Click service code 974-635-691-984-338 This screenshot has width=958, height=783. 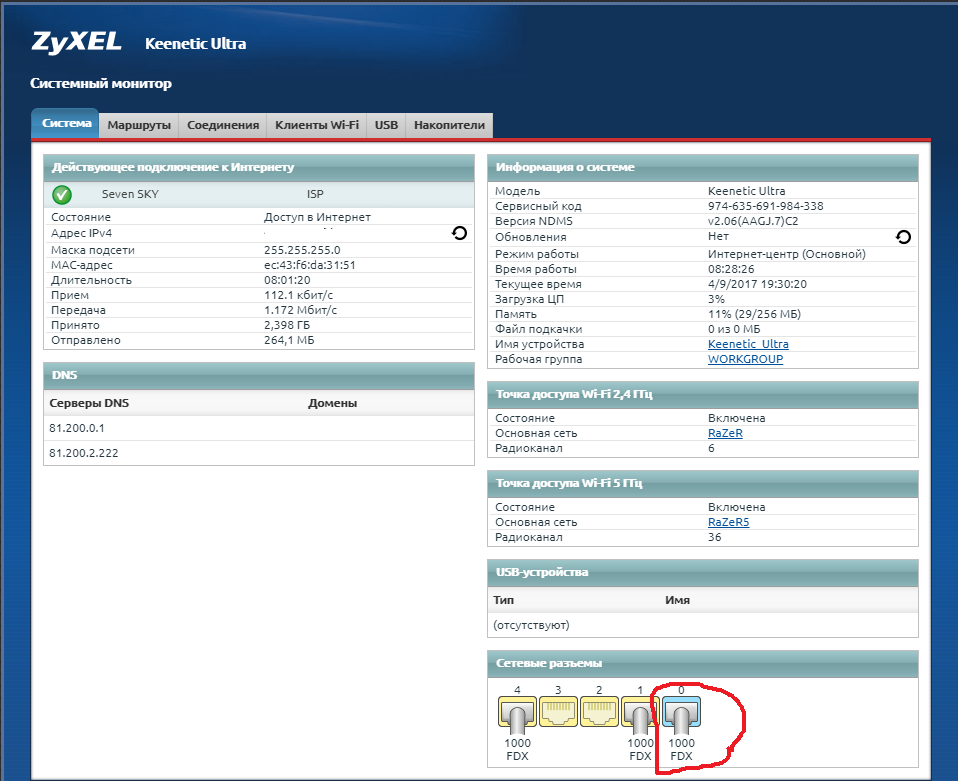click(766, 206)
